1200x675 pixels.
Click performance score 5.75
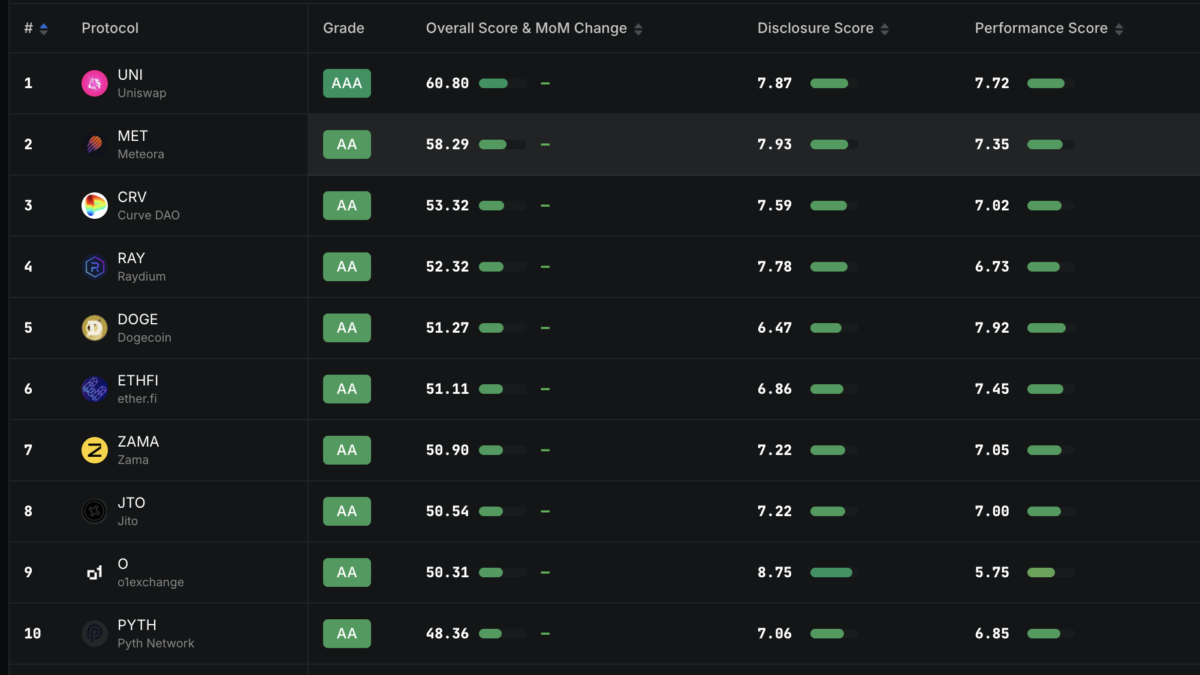pyautogui.click(x=992, y=572)
